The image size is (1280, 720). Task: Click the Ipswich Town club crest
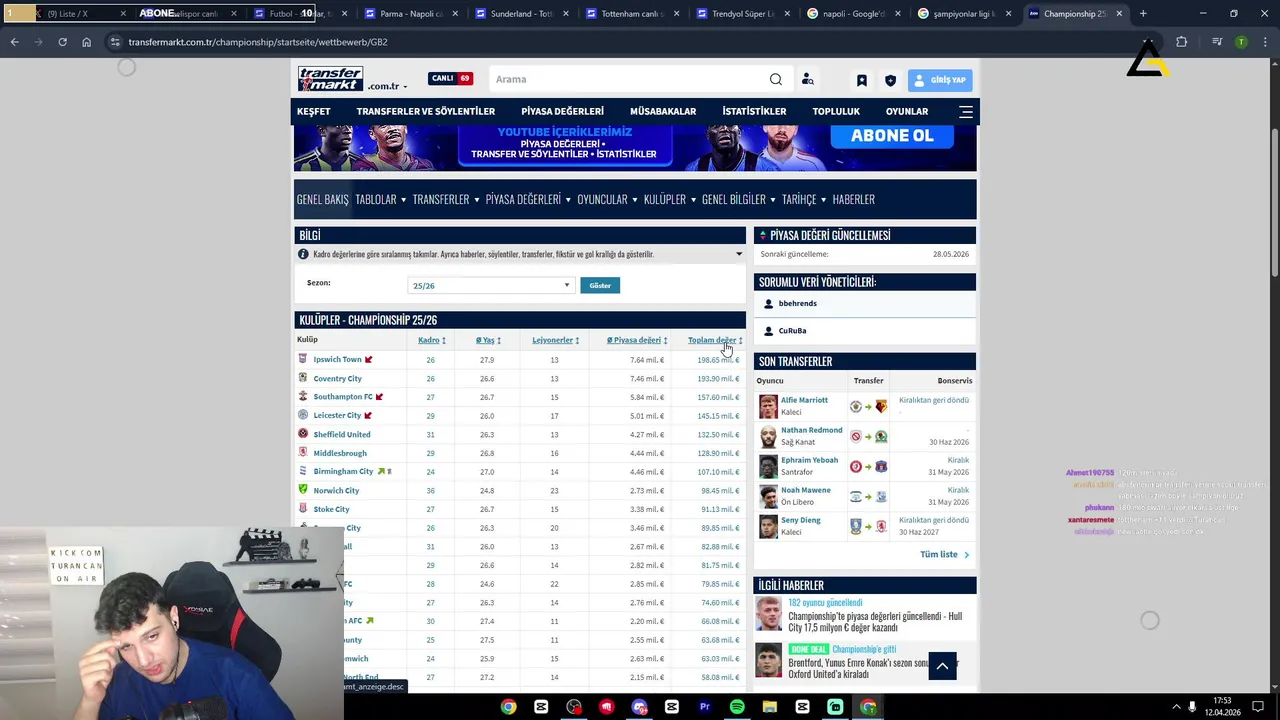303,359
